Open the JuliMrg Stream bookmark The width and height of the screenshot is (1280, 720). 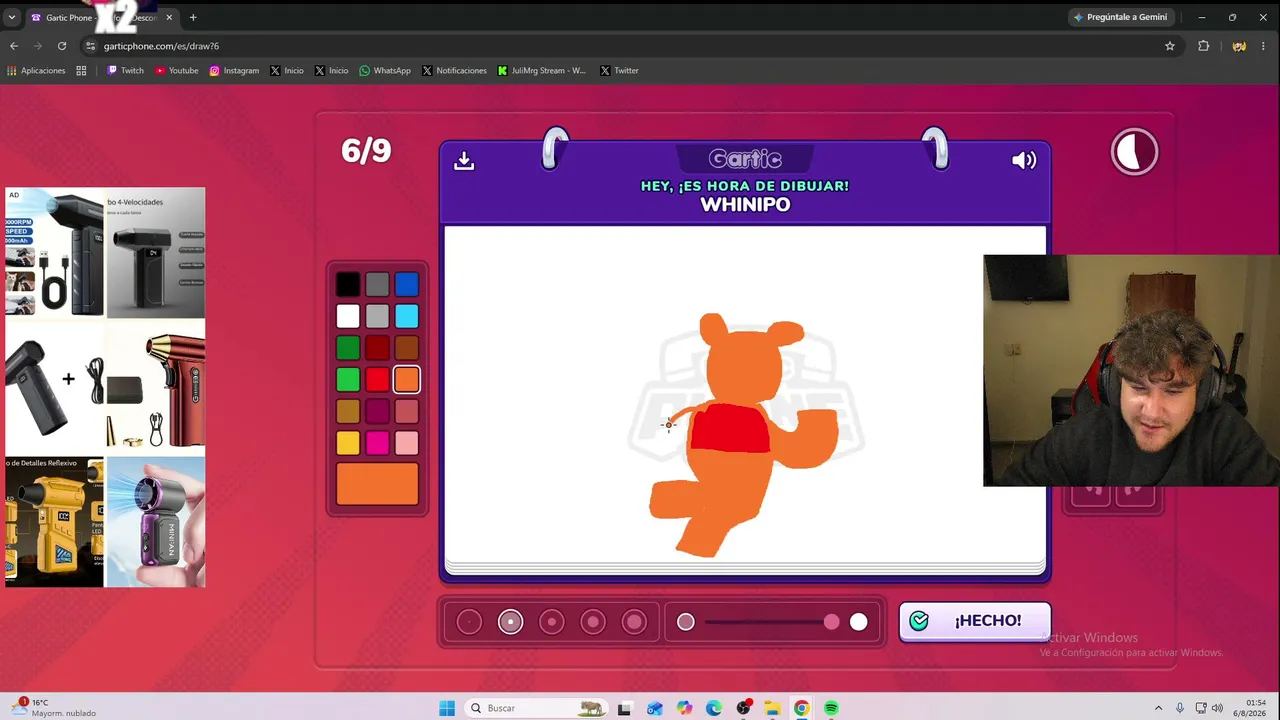(x=542, y=71)
